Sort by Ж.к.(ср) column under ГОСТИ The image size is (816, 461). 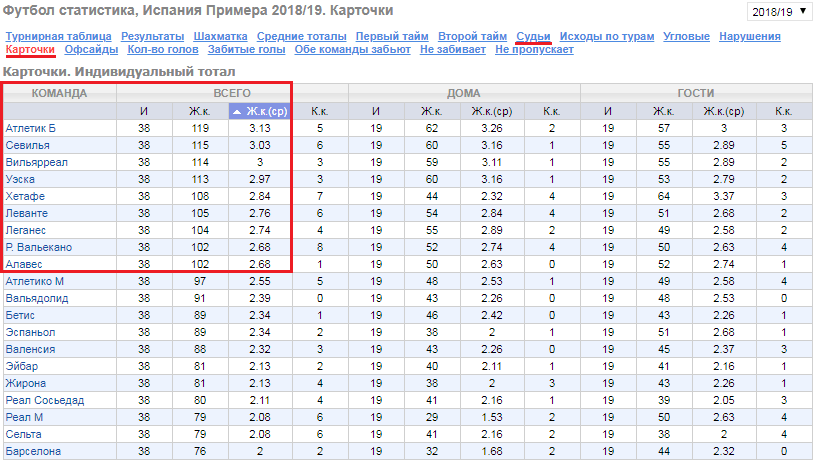[724, 111]
